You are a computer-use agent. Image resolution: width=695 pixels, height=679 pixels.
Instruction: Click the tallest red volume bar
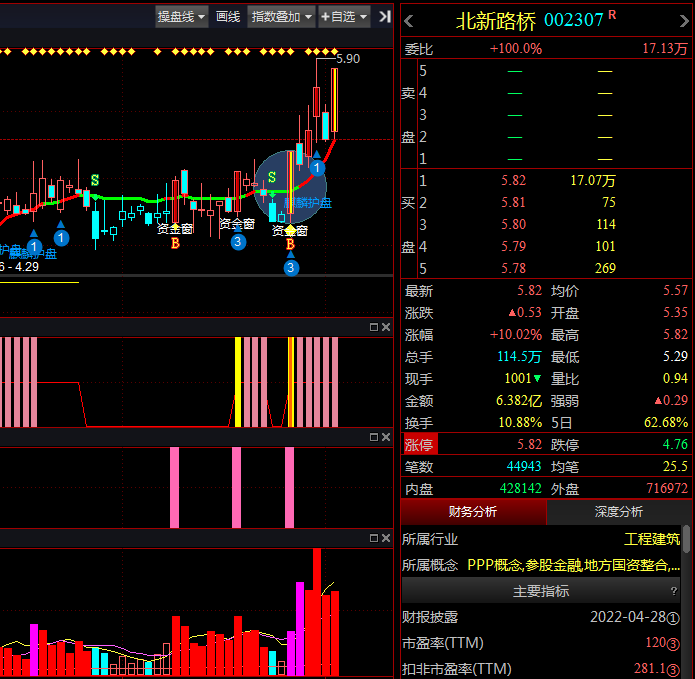(x=317, y=612)
